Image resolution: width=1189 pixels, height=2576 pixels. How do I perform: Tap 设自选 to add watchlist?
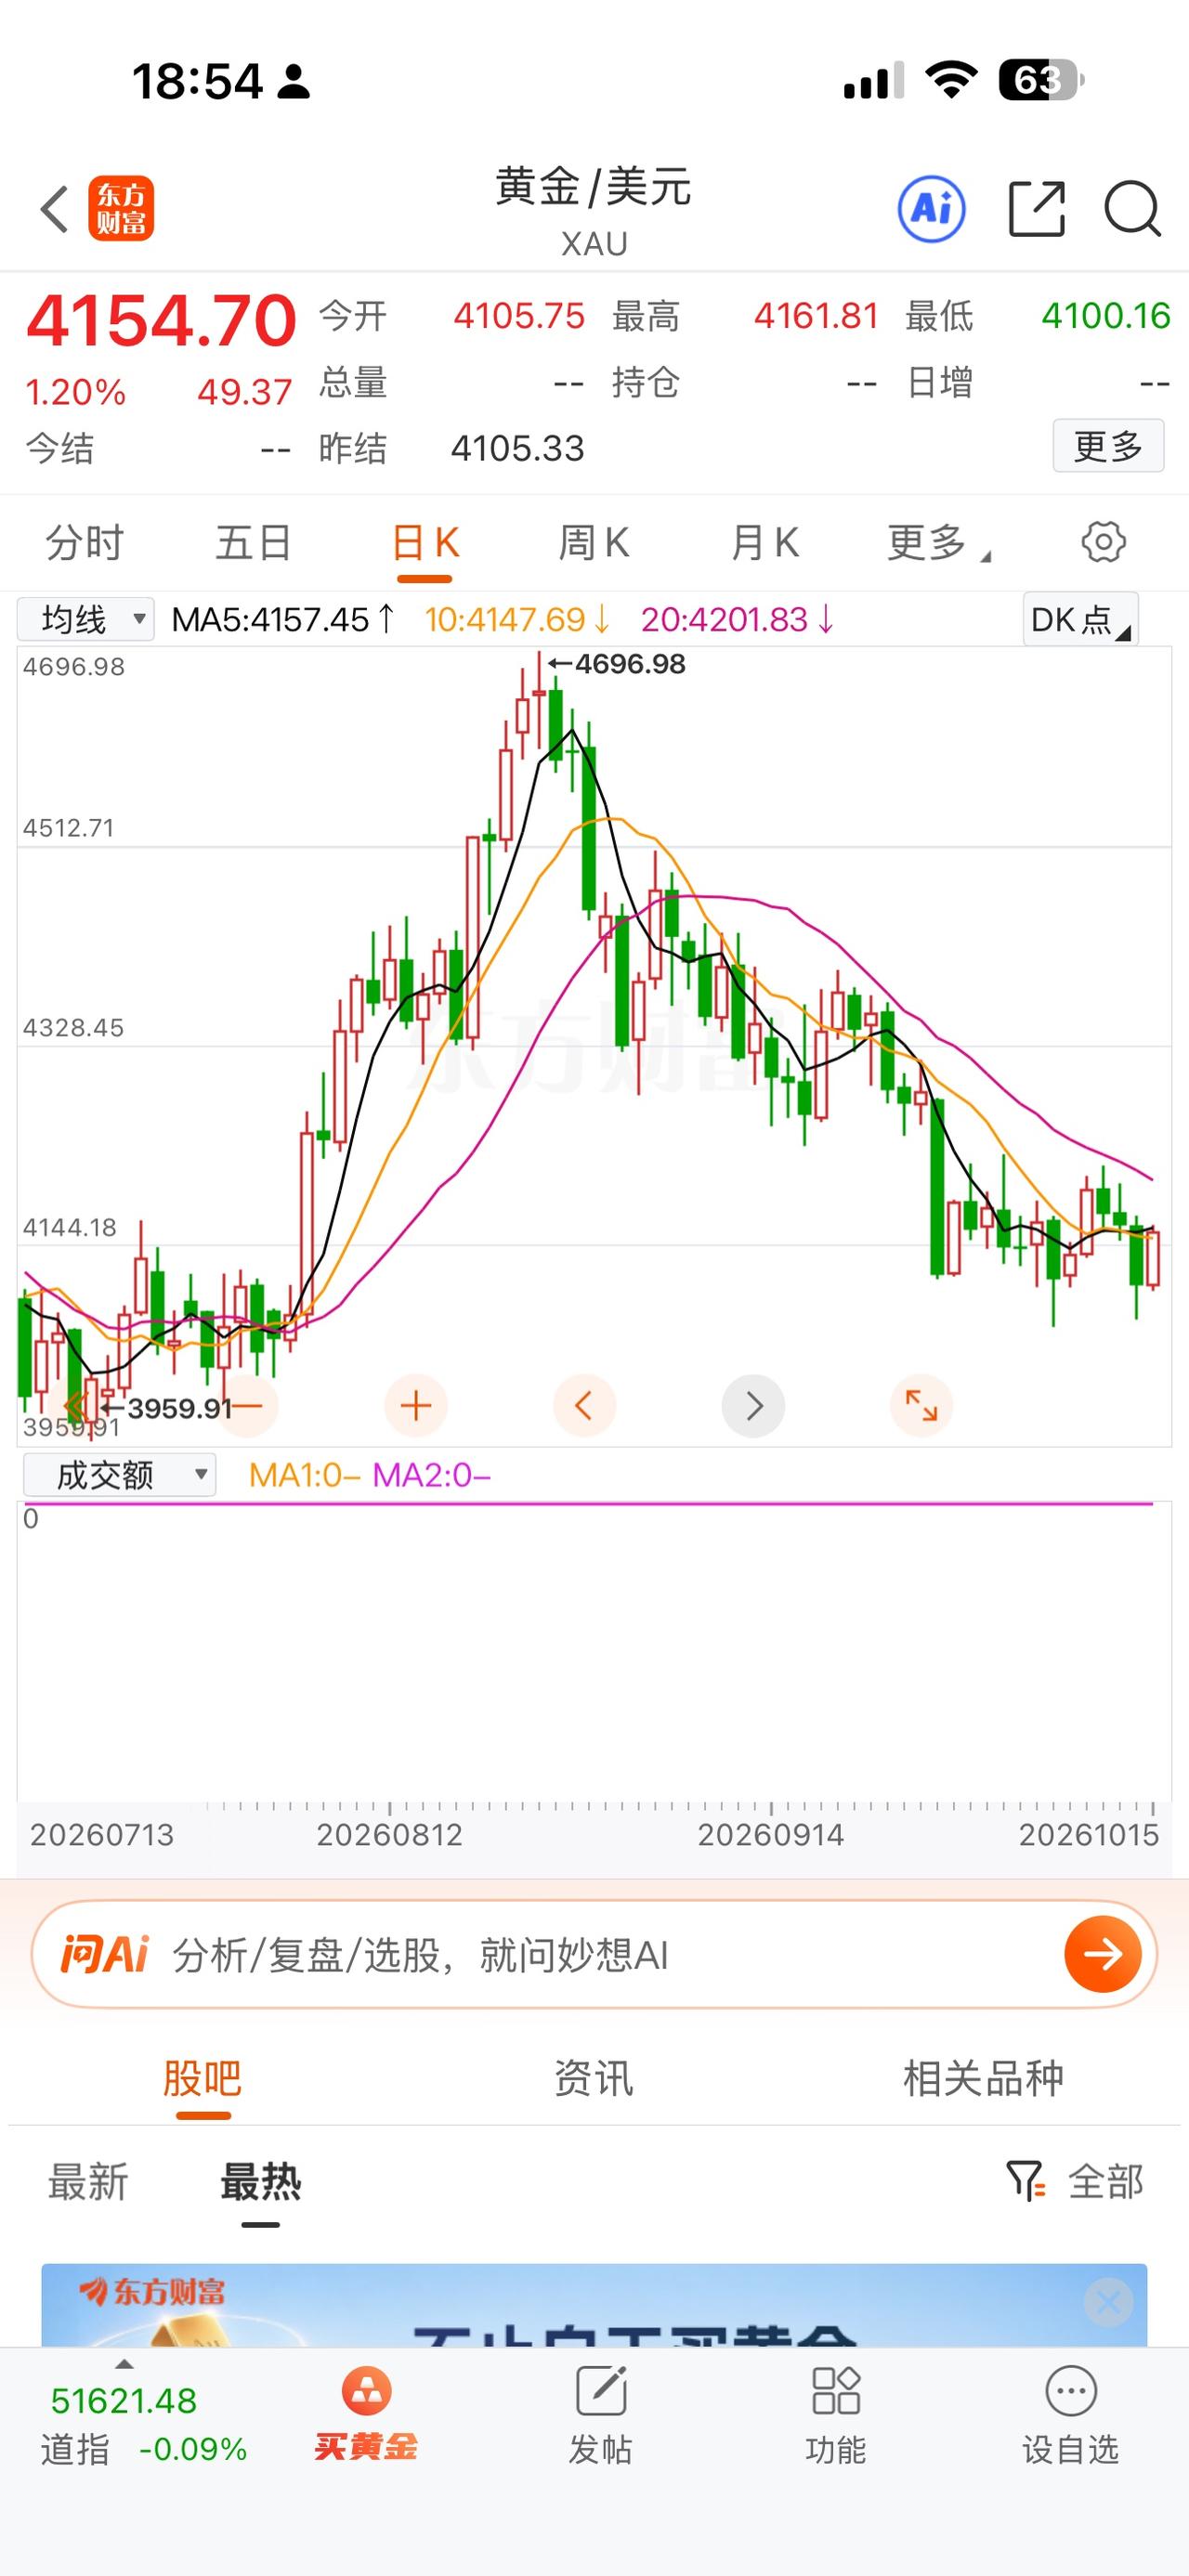1070,2414
